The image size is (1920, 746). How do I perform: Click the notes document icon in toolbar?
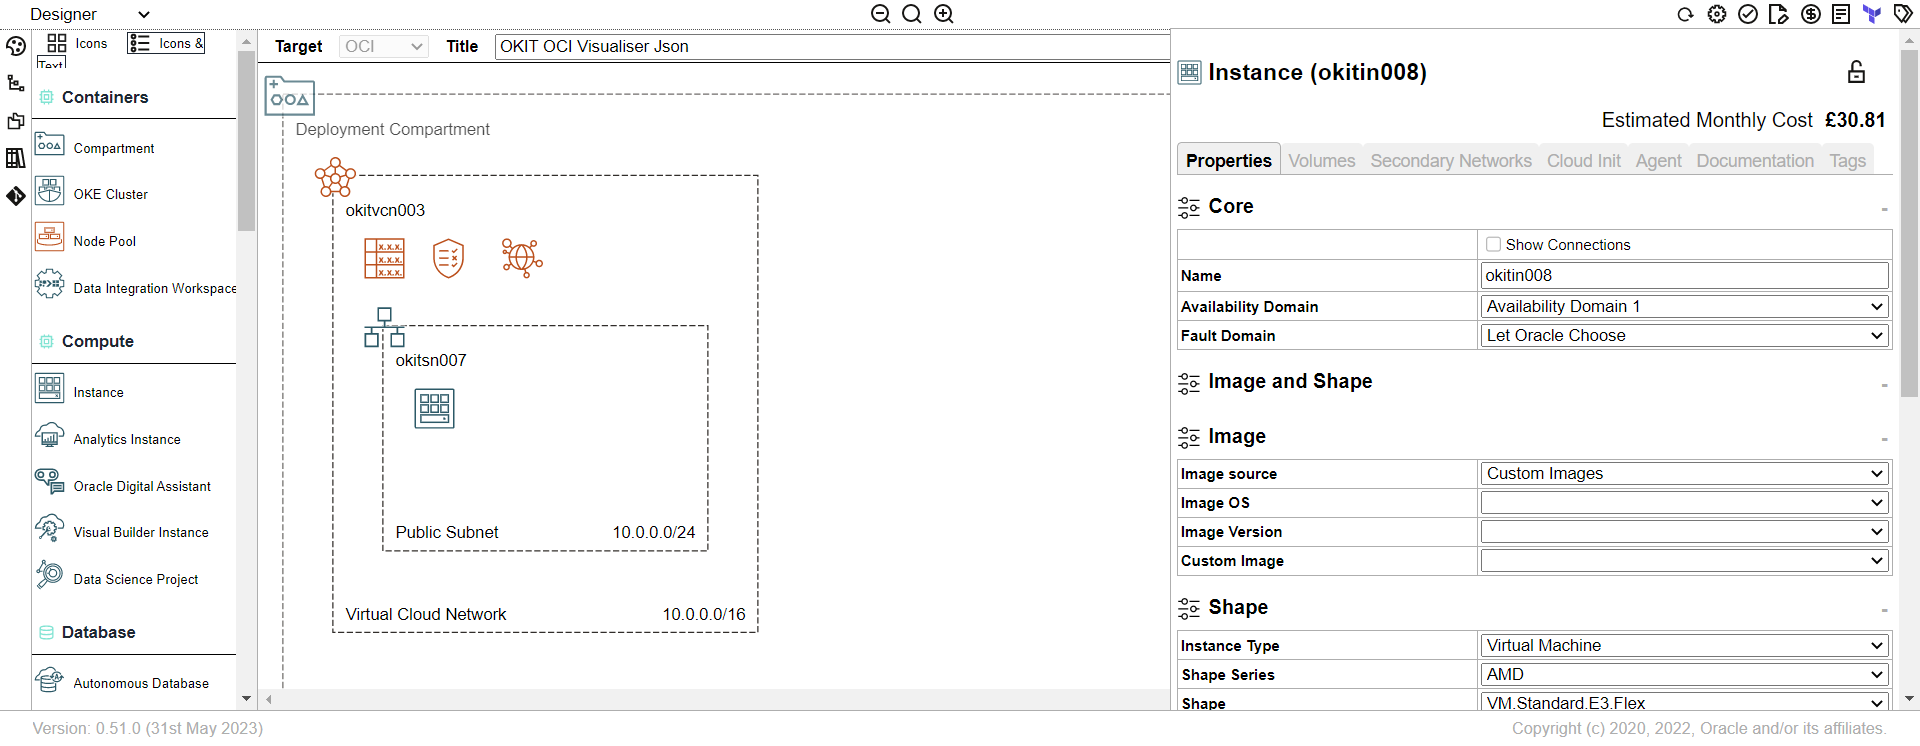(x=1841, y=14)
